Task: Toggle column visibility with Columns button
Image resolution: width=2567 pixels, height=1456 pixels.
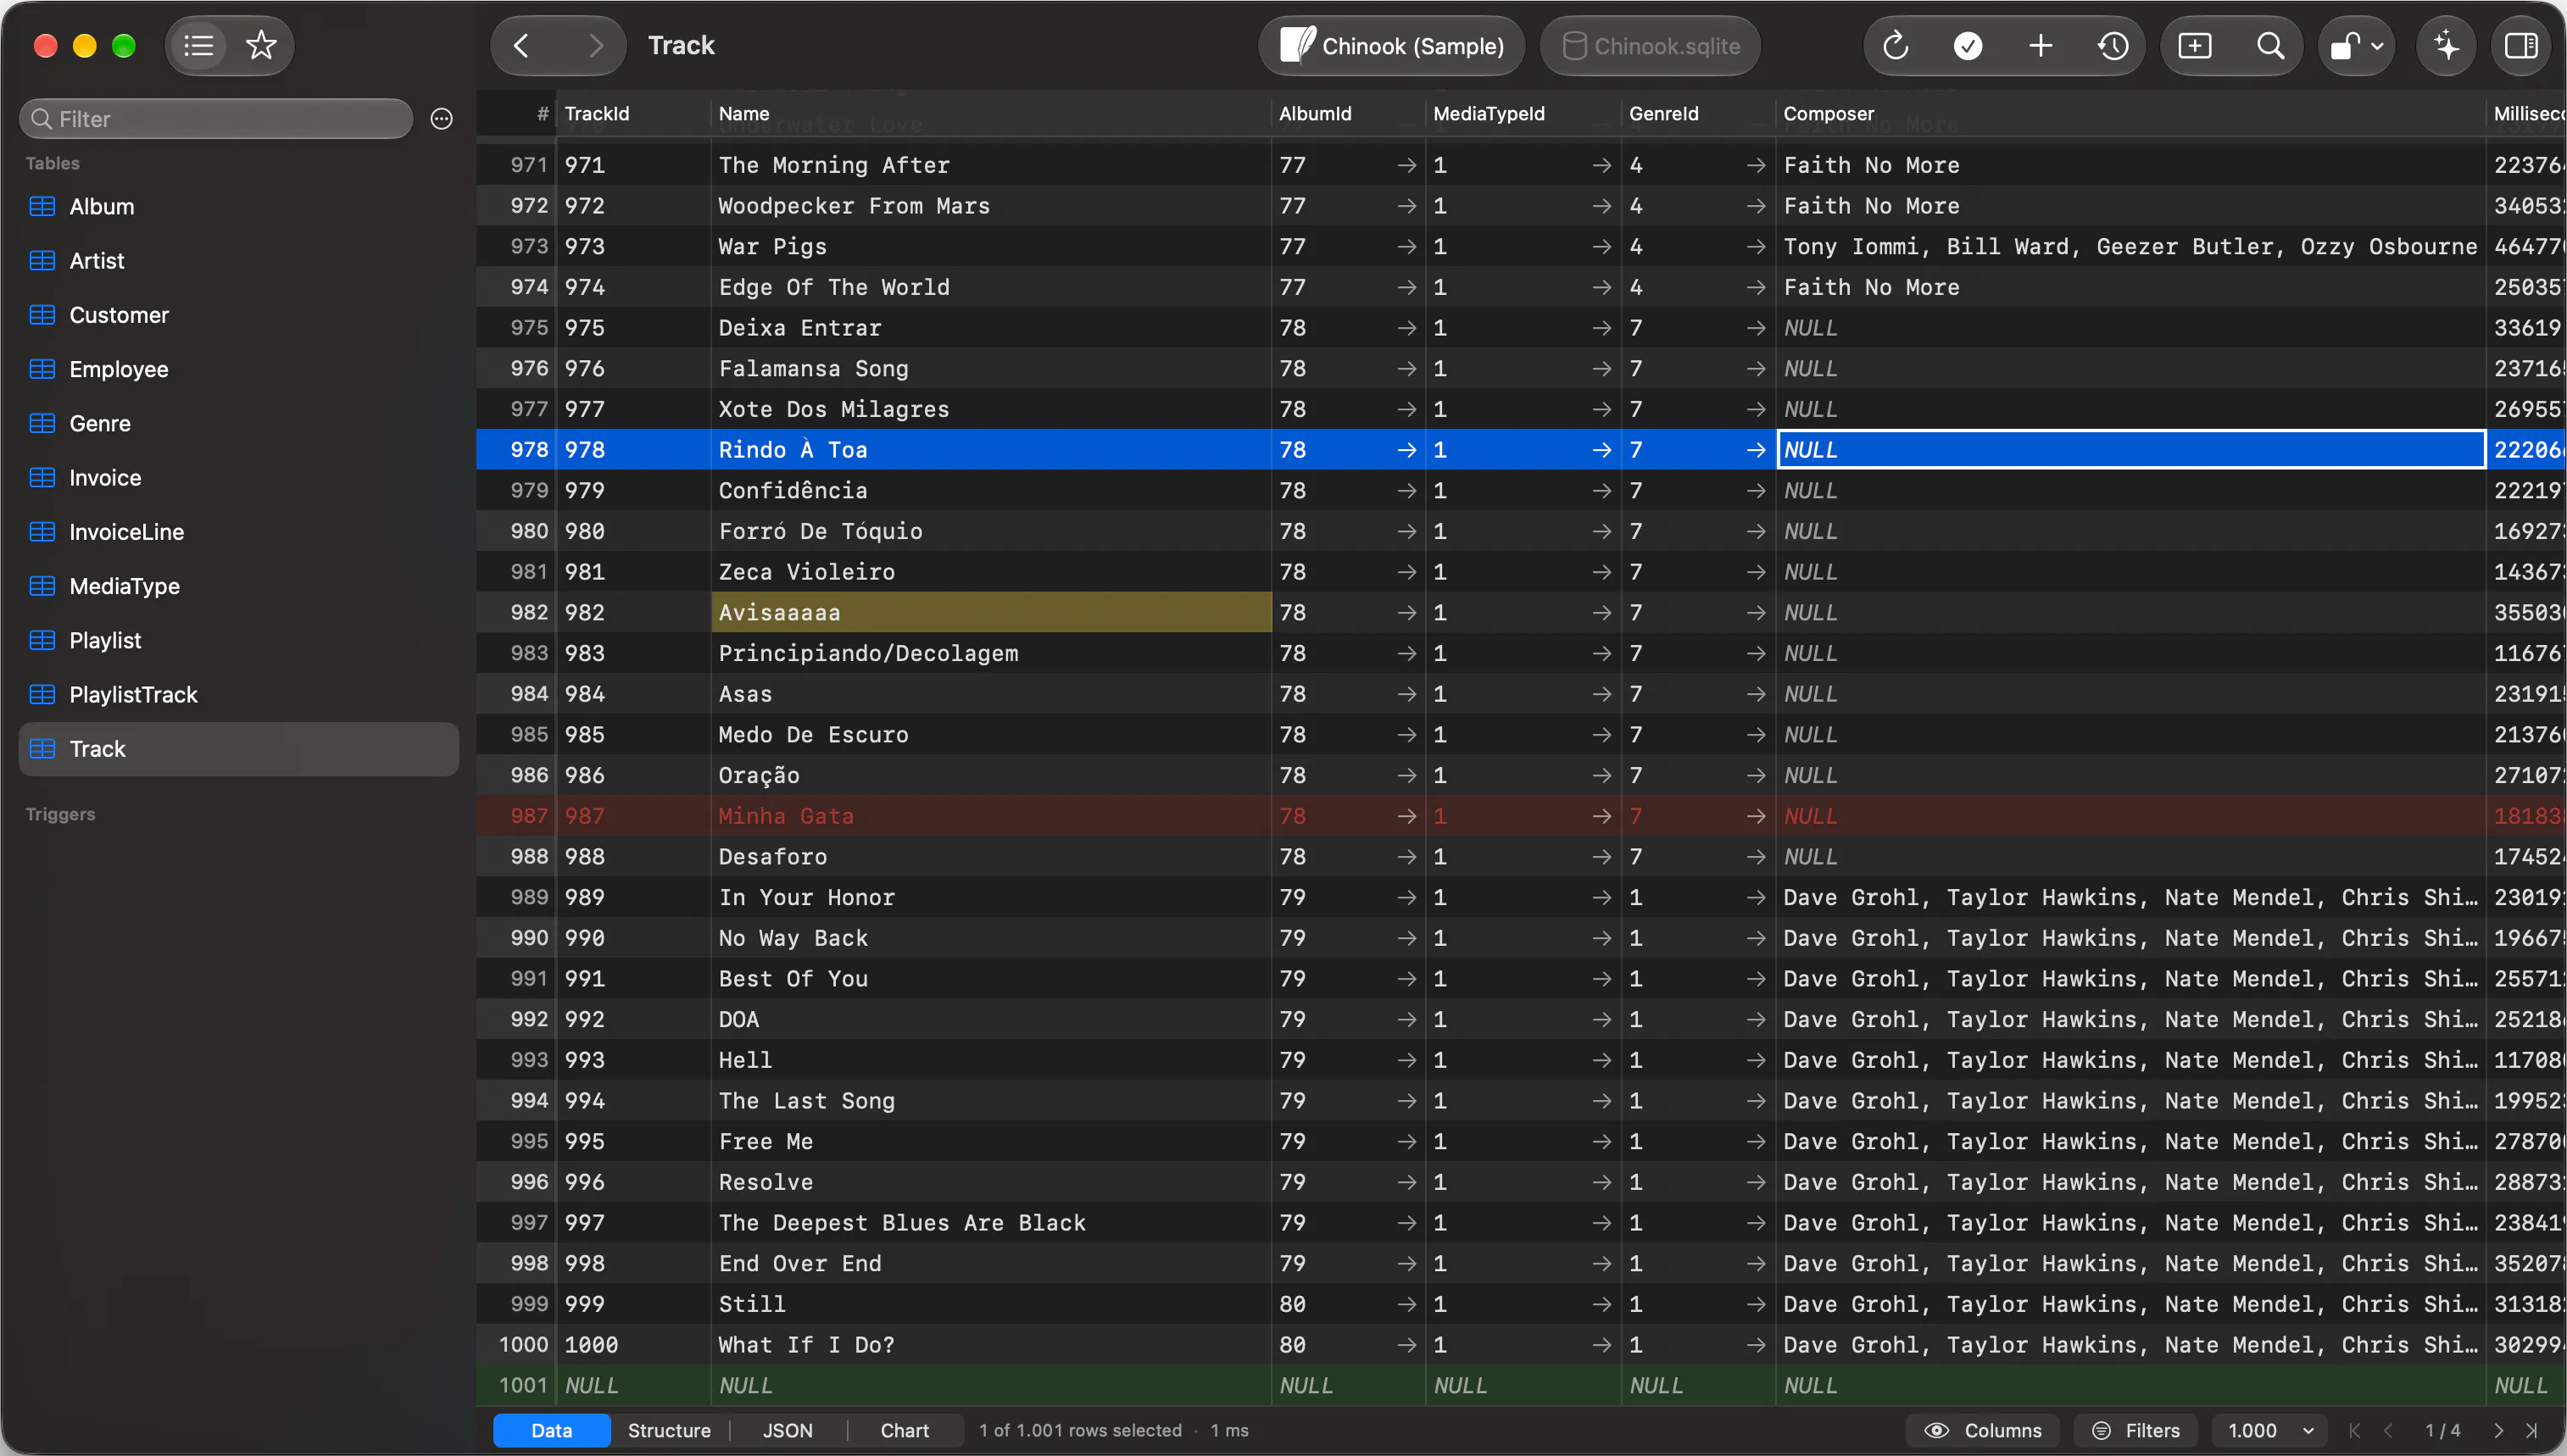Action: [x=1983, y=1430]
